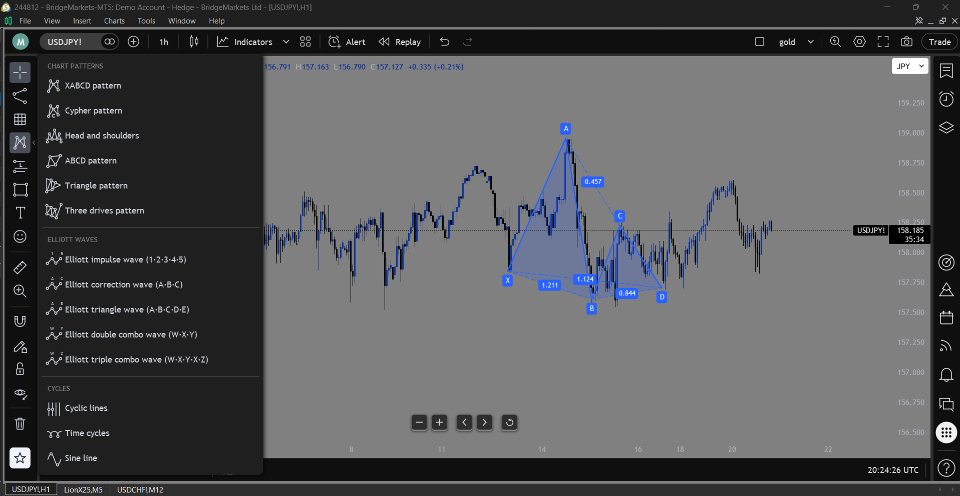Open the notifications bell panel
The image size is (960, 496).
pos(946,375)
